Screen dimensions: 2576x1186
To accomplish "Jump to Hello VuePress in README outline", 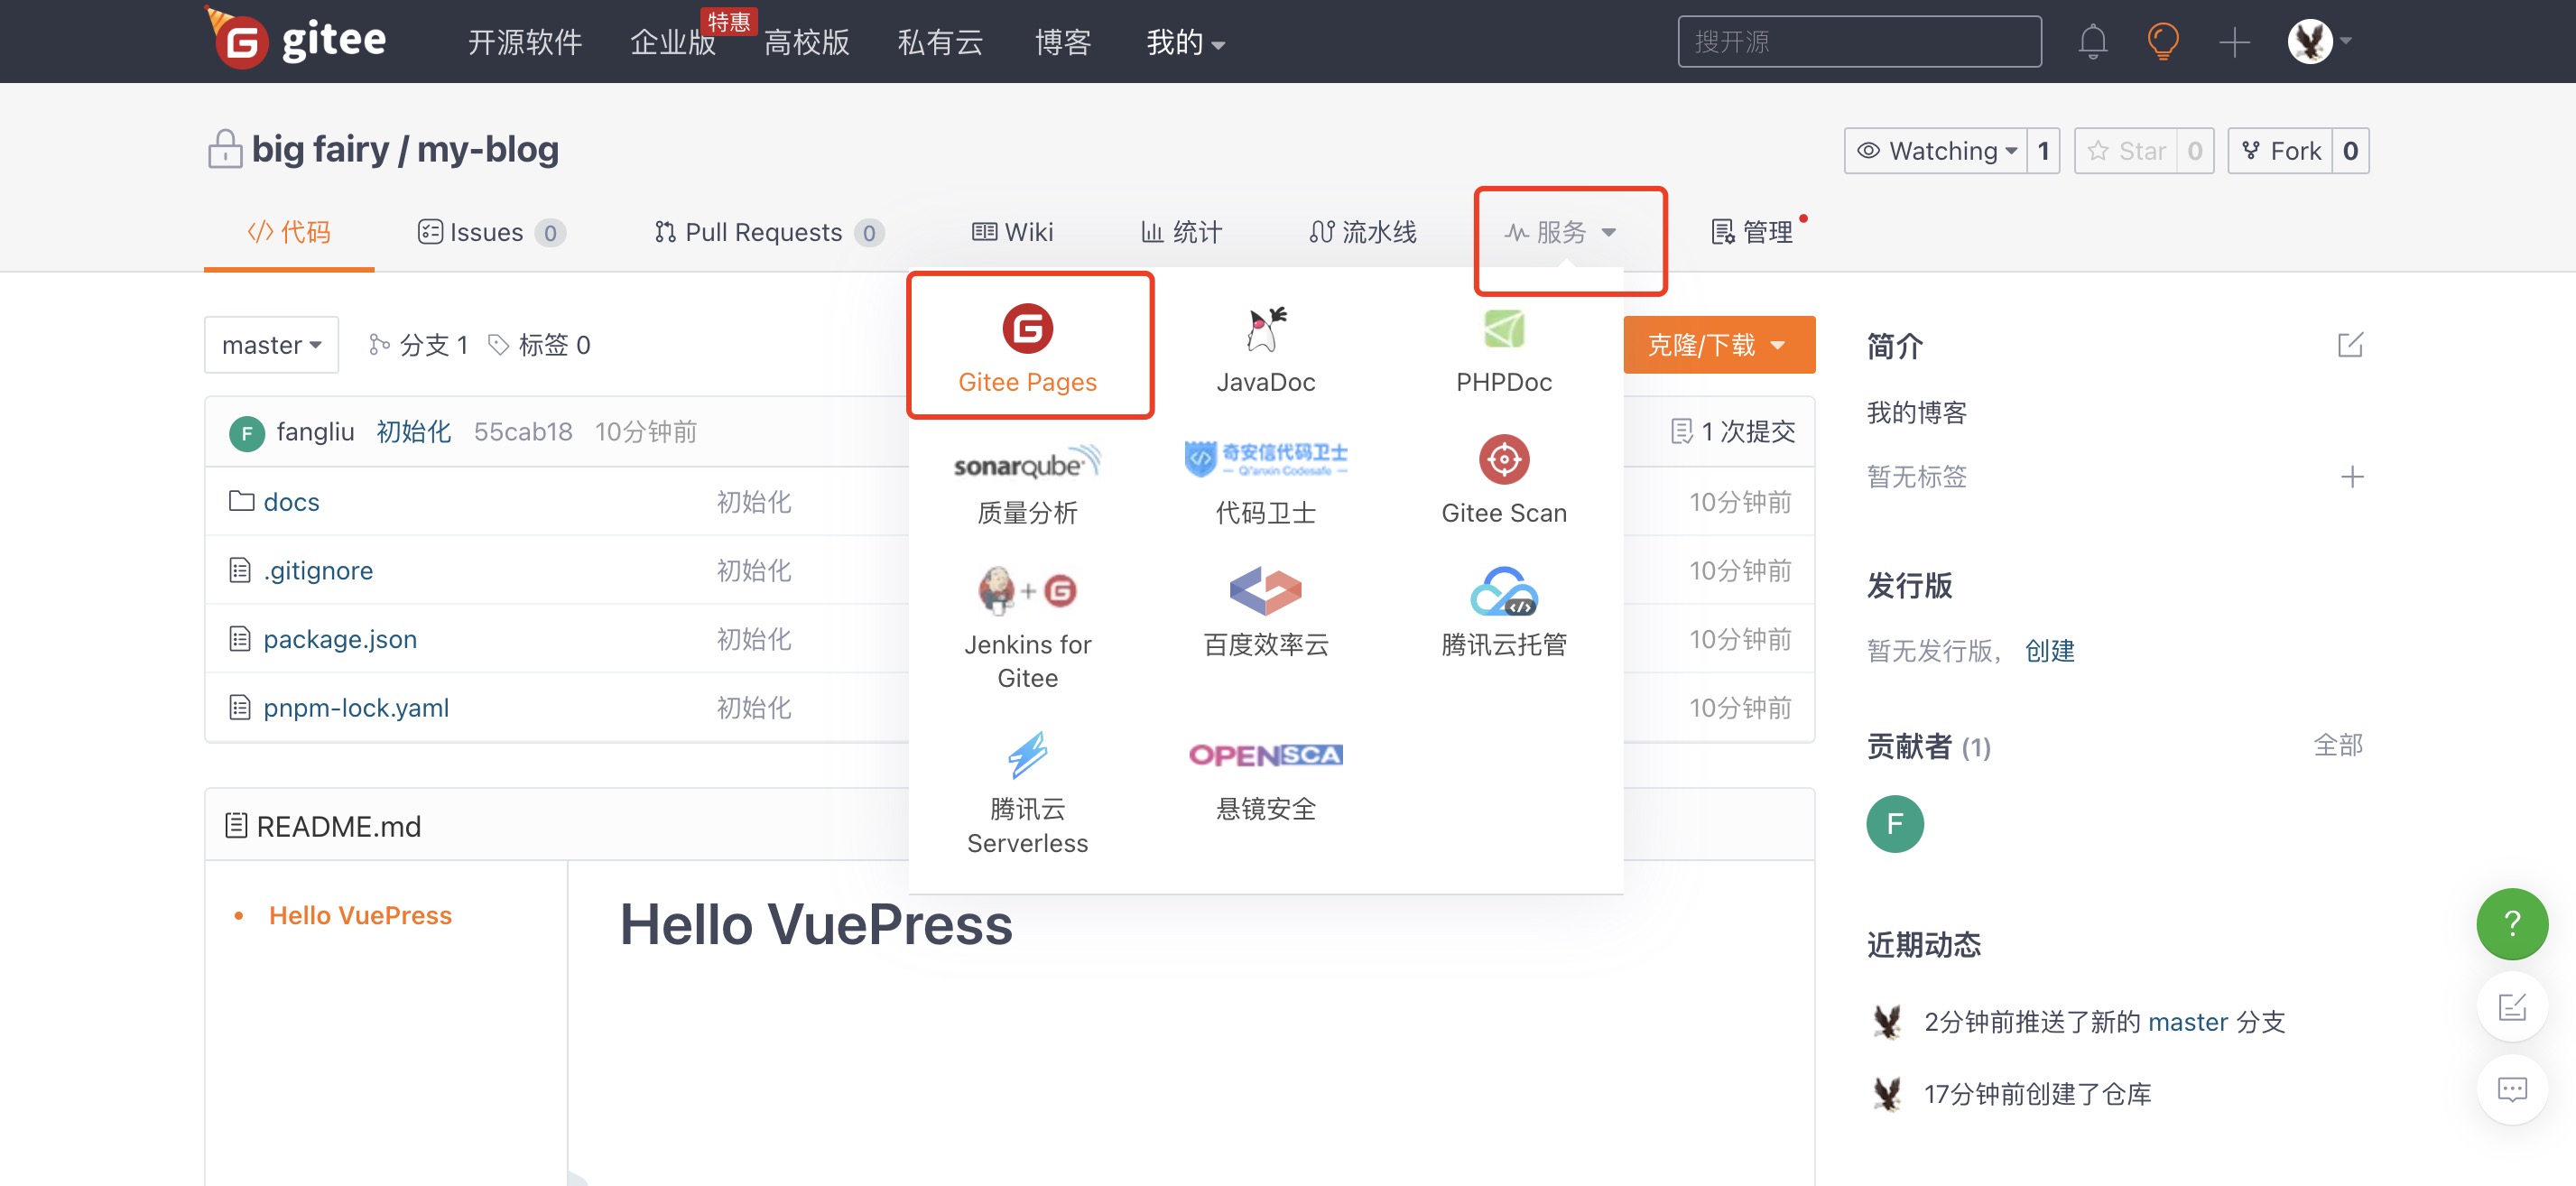I will (x=360, y=915).
